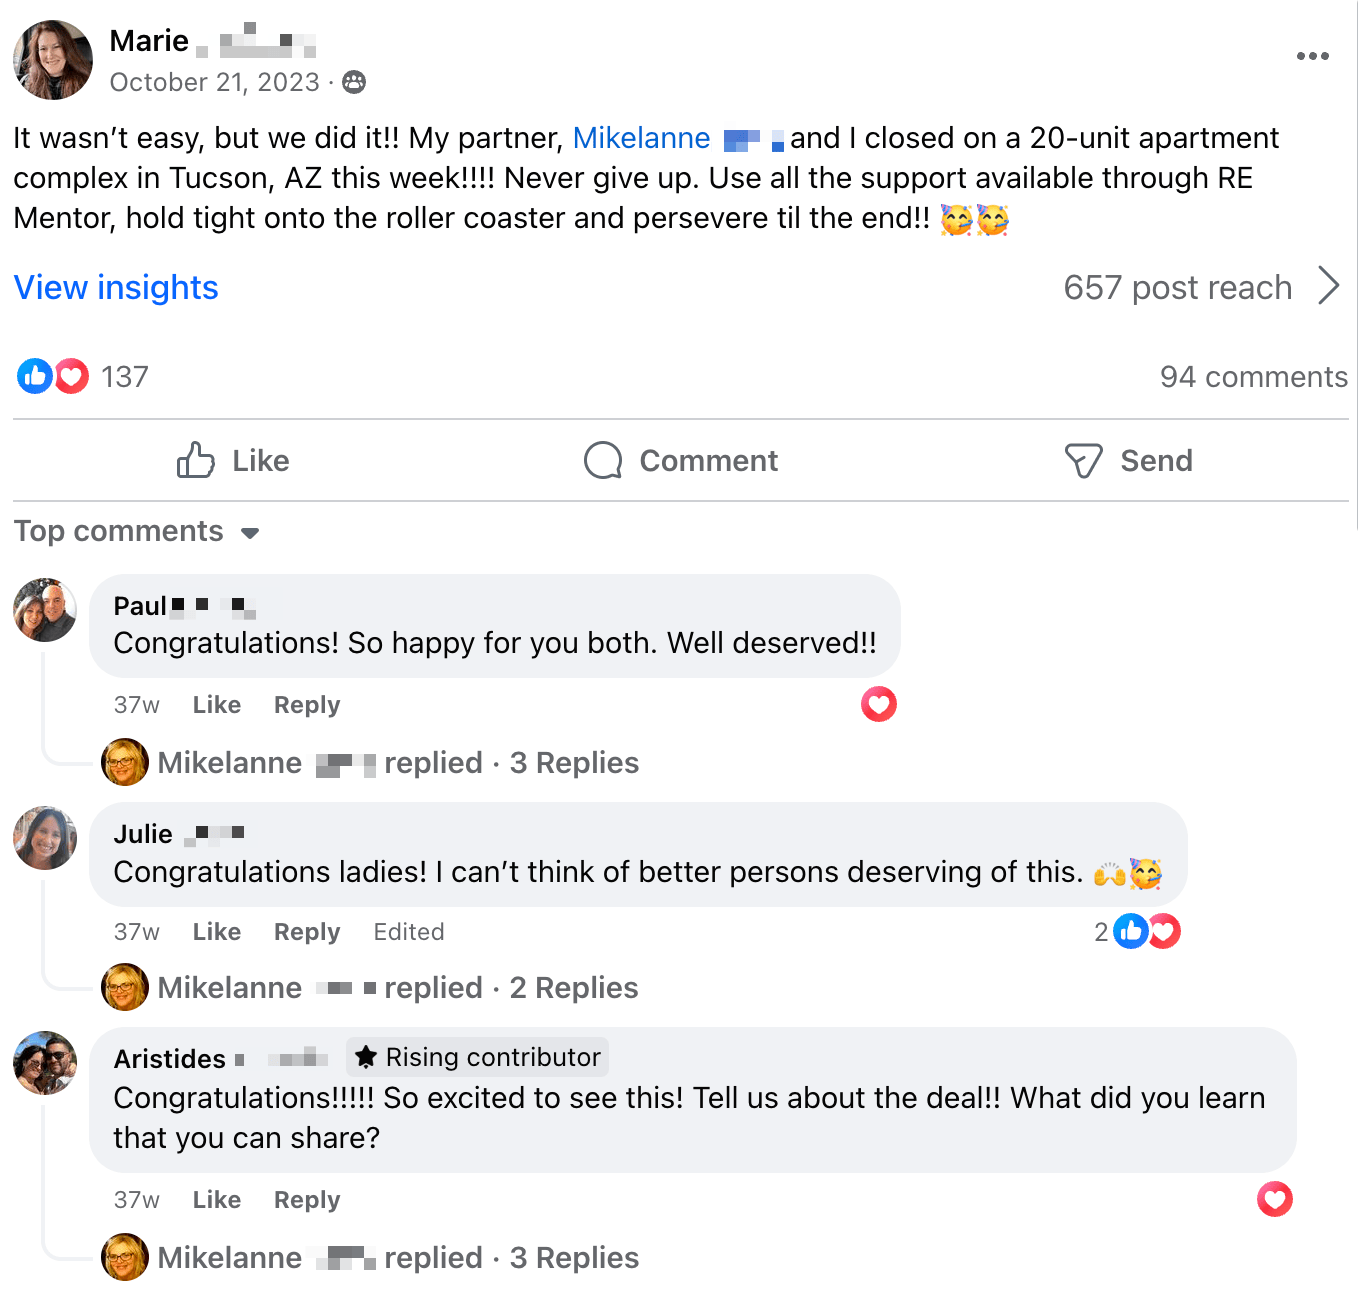Open the three-dot post options menu
The height and width of the screenshot is (1296, 1358).
1312,56
